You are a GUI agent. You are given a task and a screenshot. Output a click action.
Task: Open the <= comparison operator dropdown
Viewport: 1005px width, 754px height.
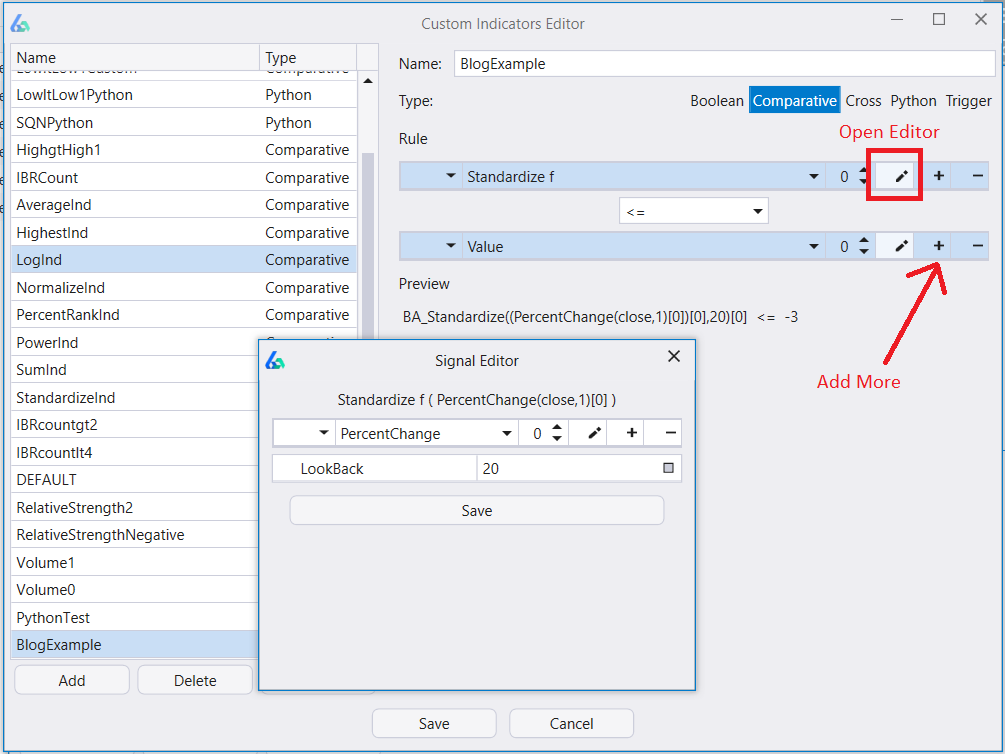tap(758, 211)
